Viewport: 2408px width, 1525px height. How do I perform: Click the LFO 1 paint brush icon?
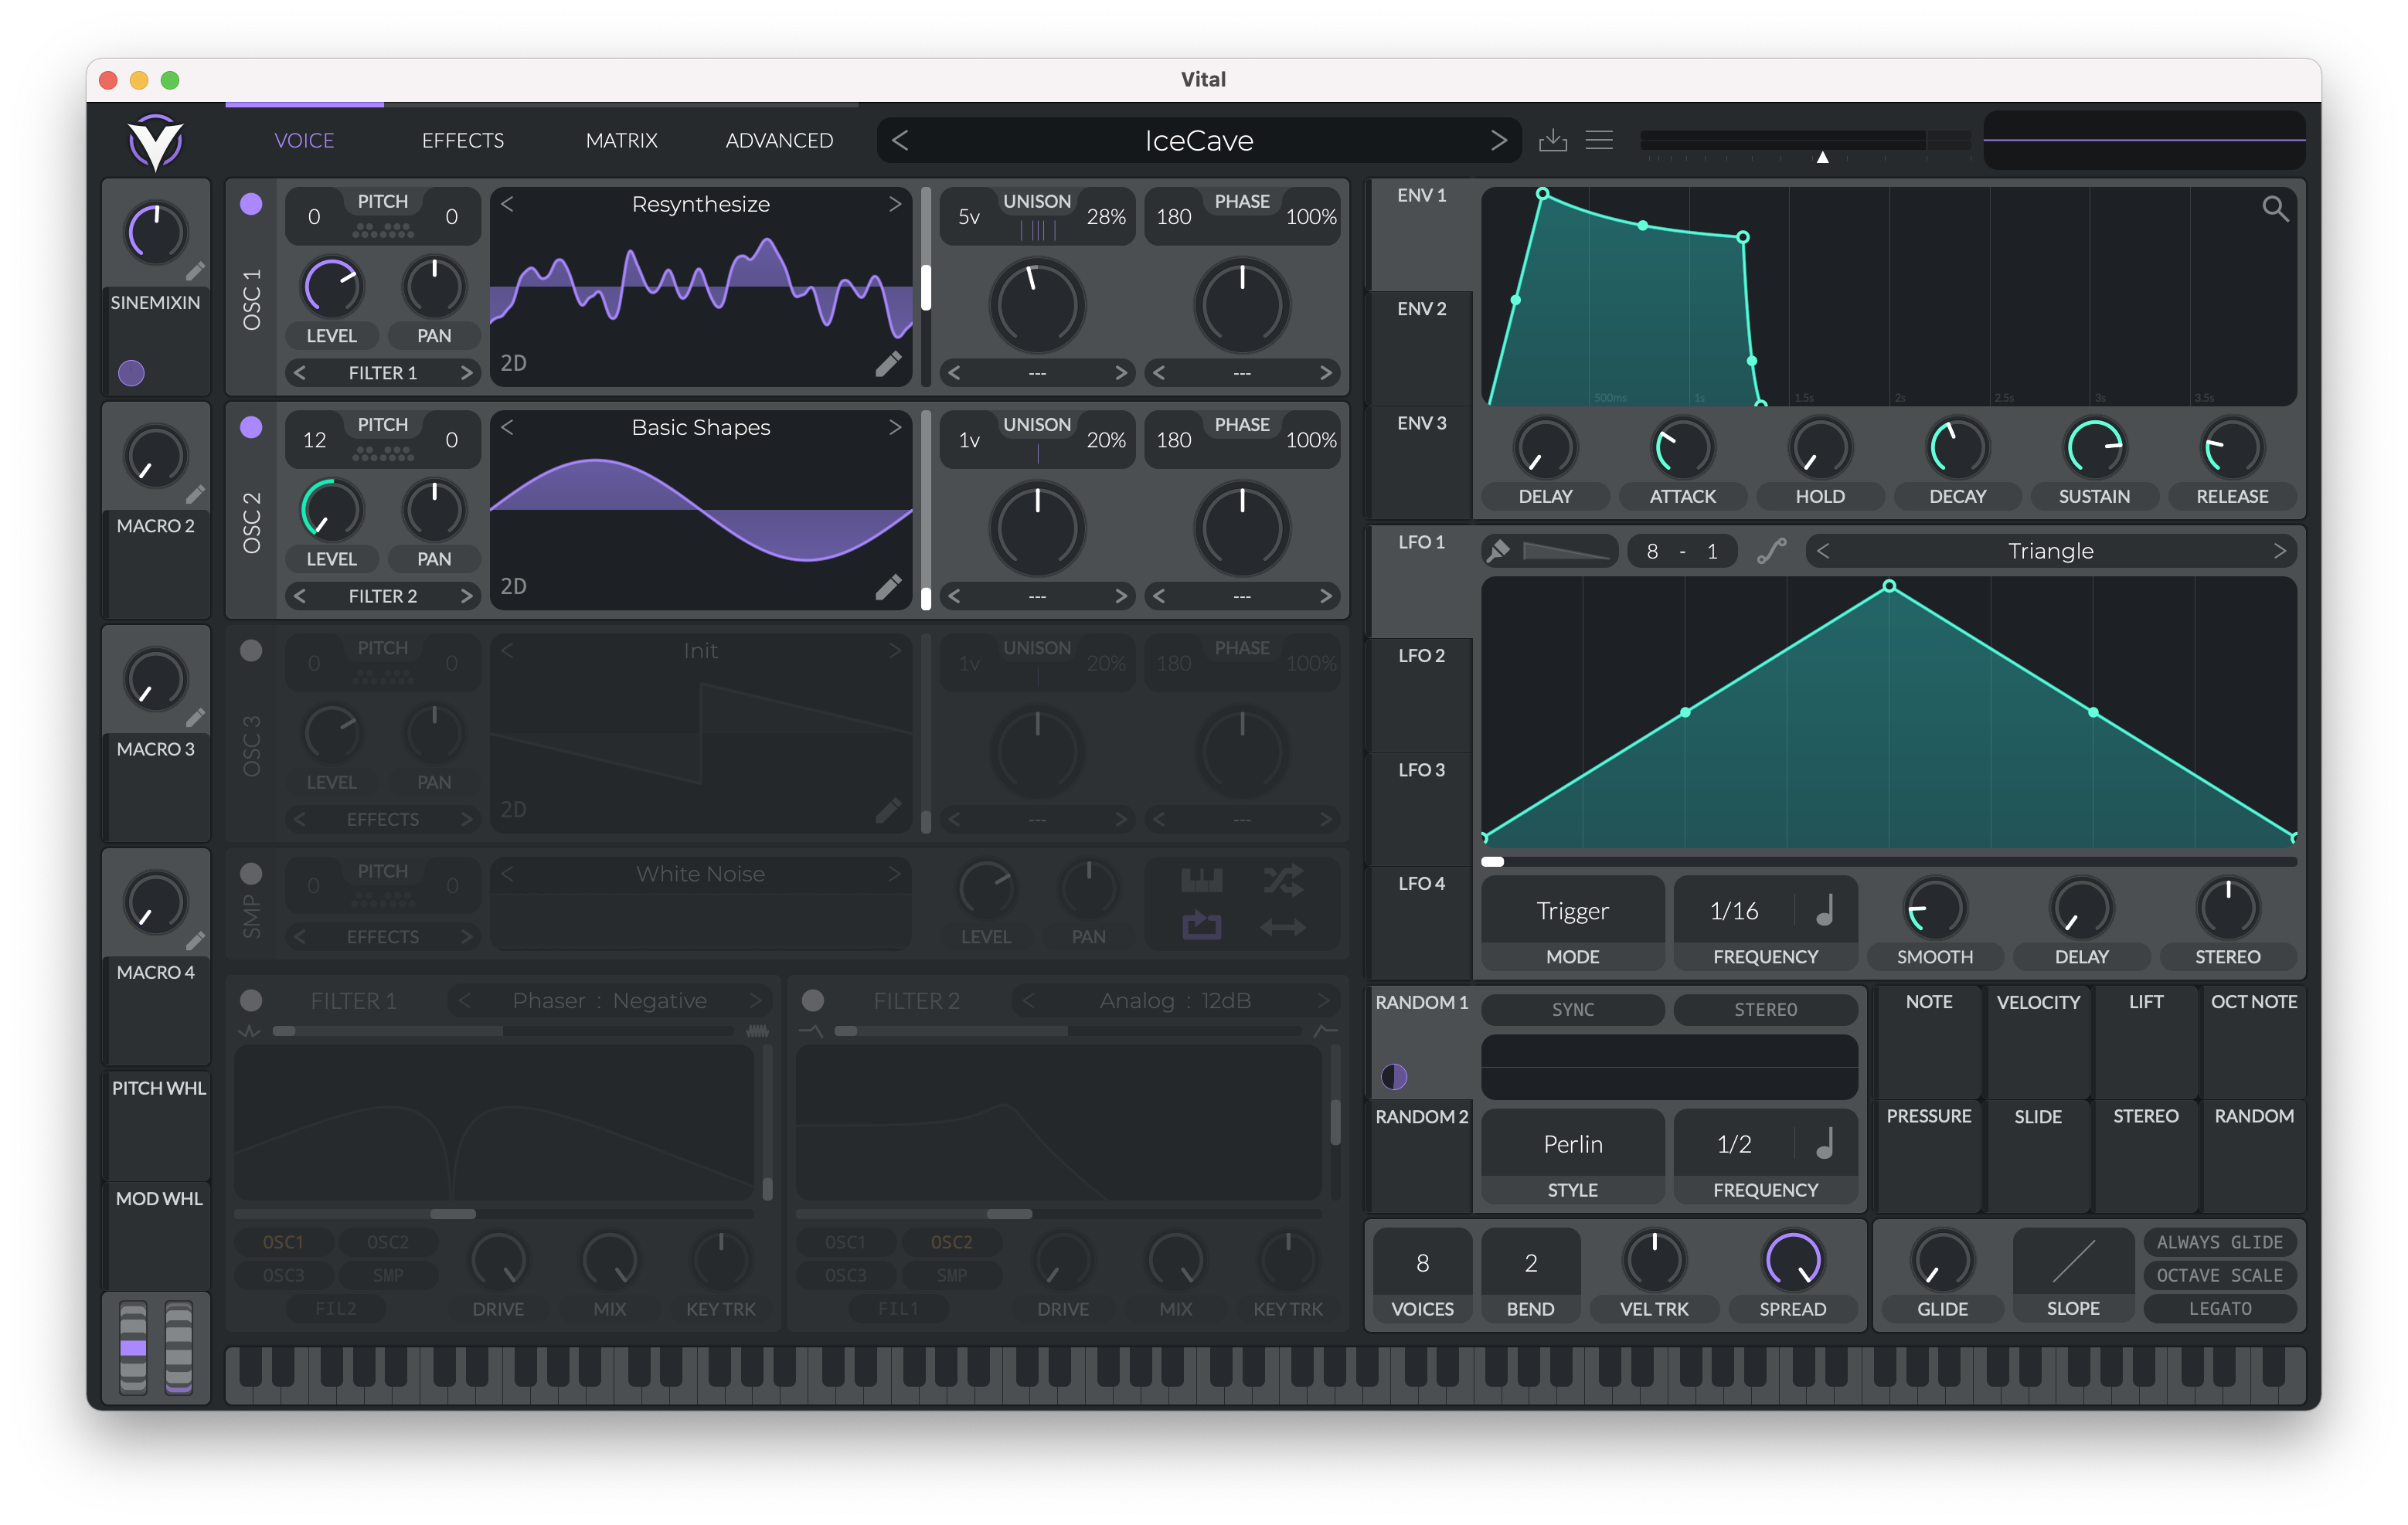1498,551
